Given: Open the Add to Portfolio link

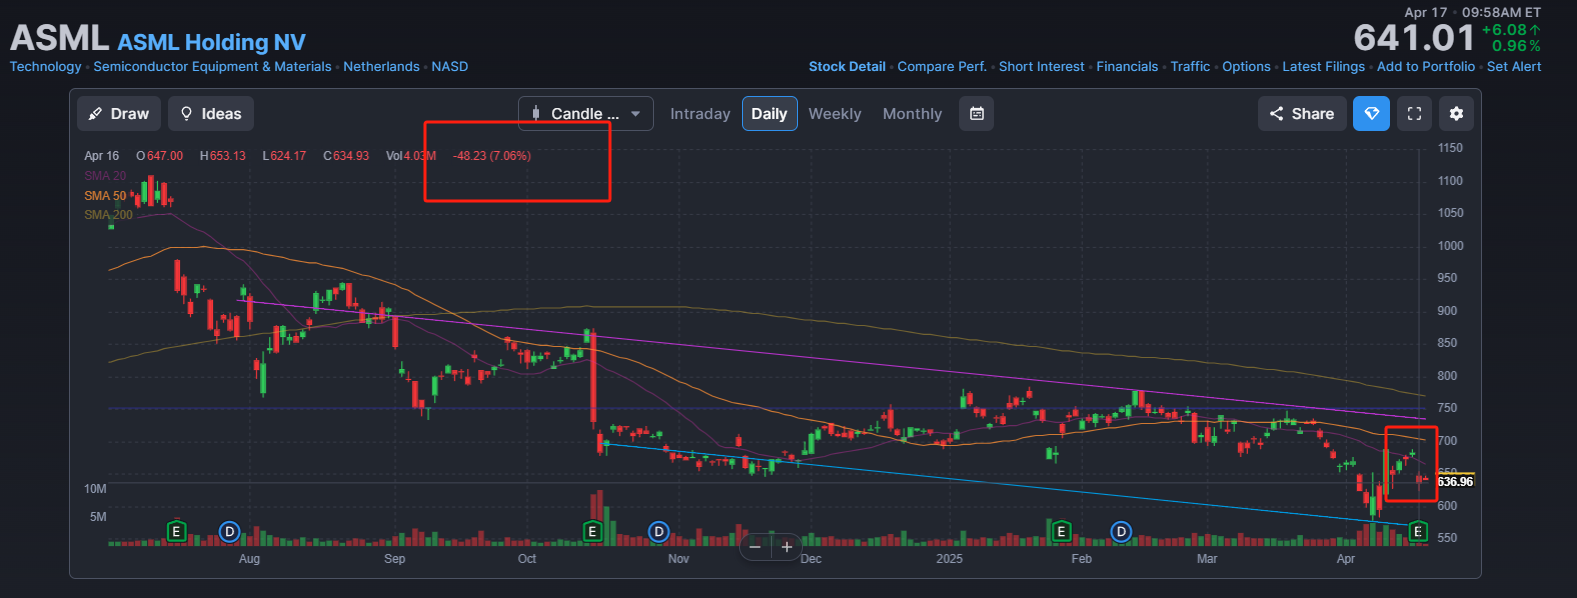Looking at the screenshot, I should (1426, 67).
